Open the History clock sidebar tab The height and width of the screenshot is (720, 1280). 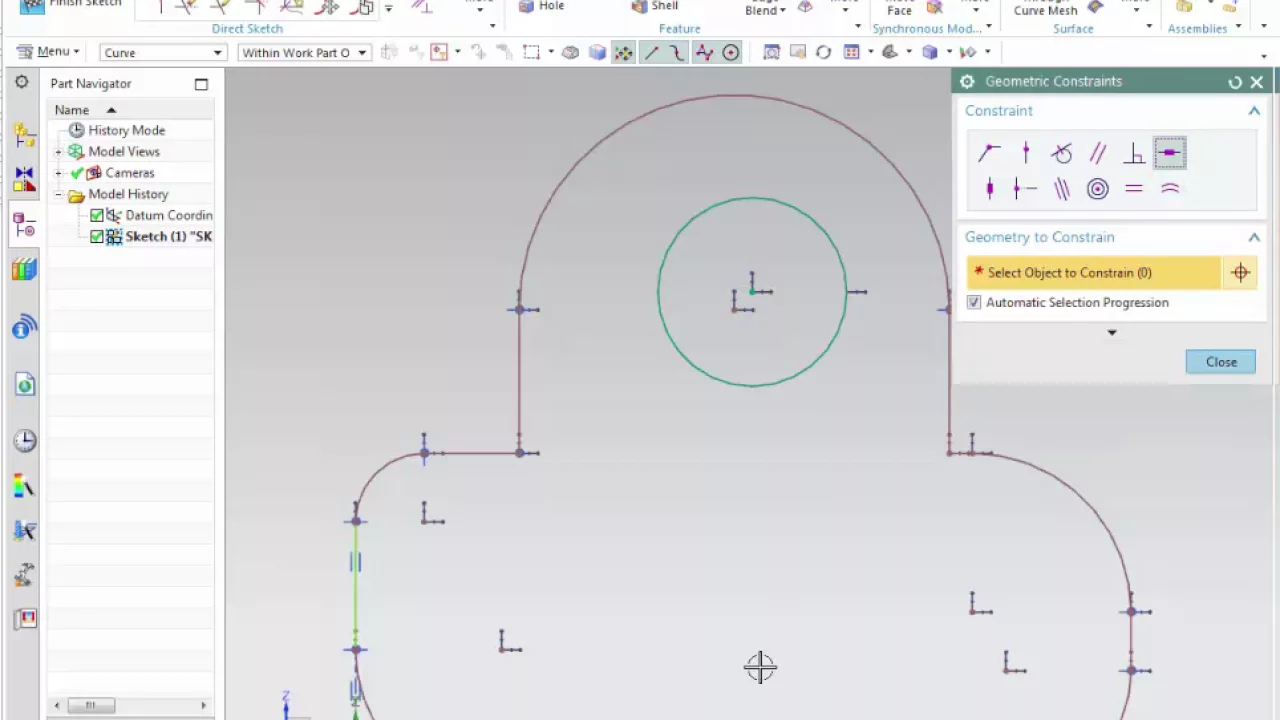[x=24, y=441]
